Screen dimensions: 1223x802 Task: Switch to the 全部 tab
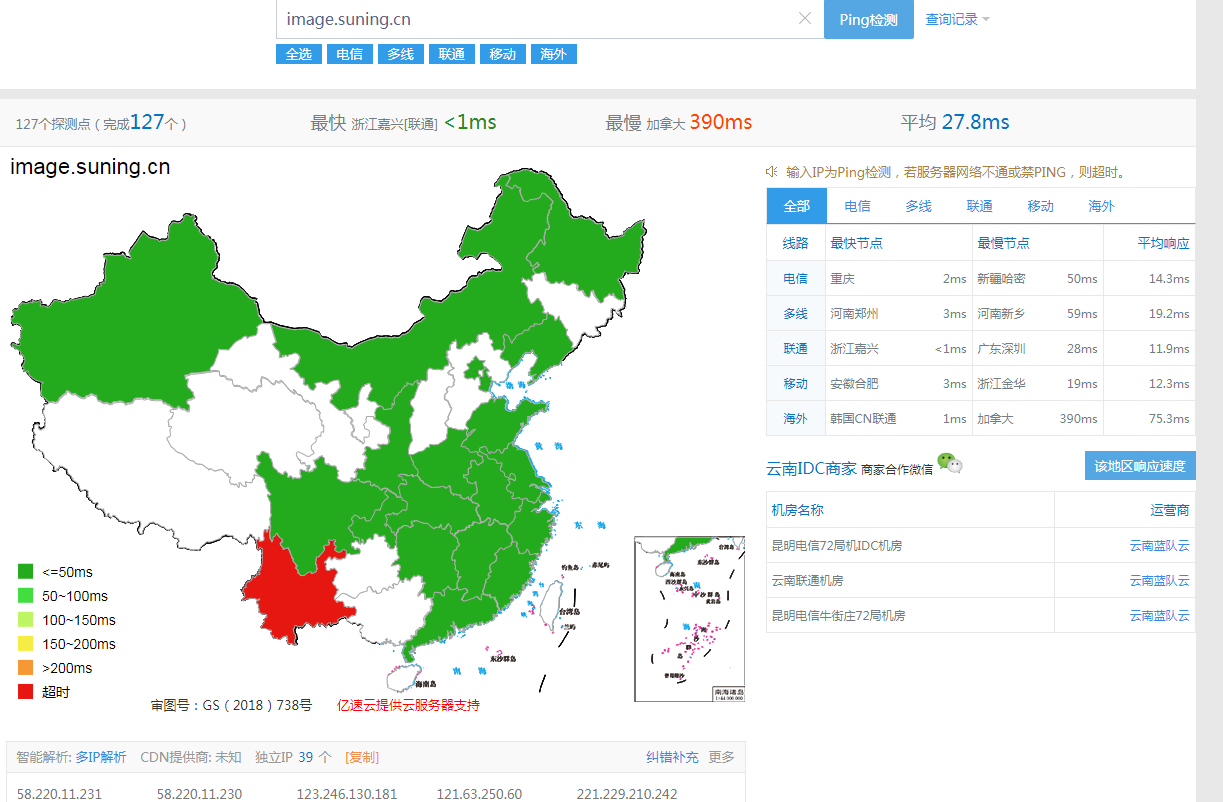pos(797,206)
